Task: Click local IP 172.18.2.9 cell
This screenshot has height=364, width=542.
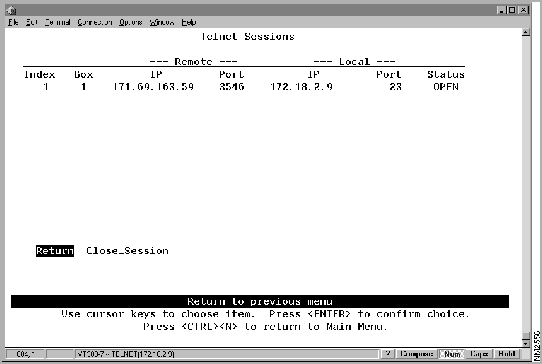Action: (x=301, y=86)
